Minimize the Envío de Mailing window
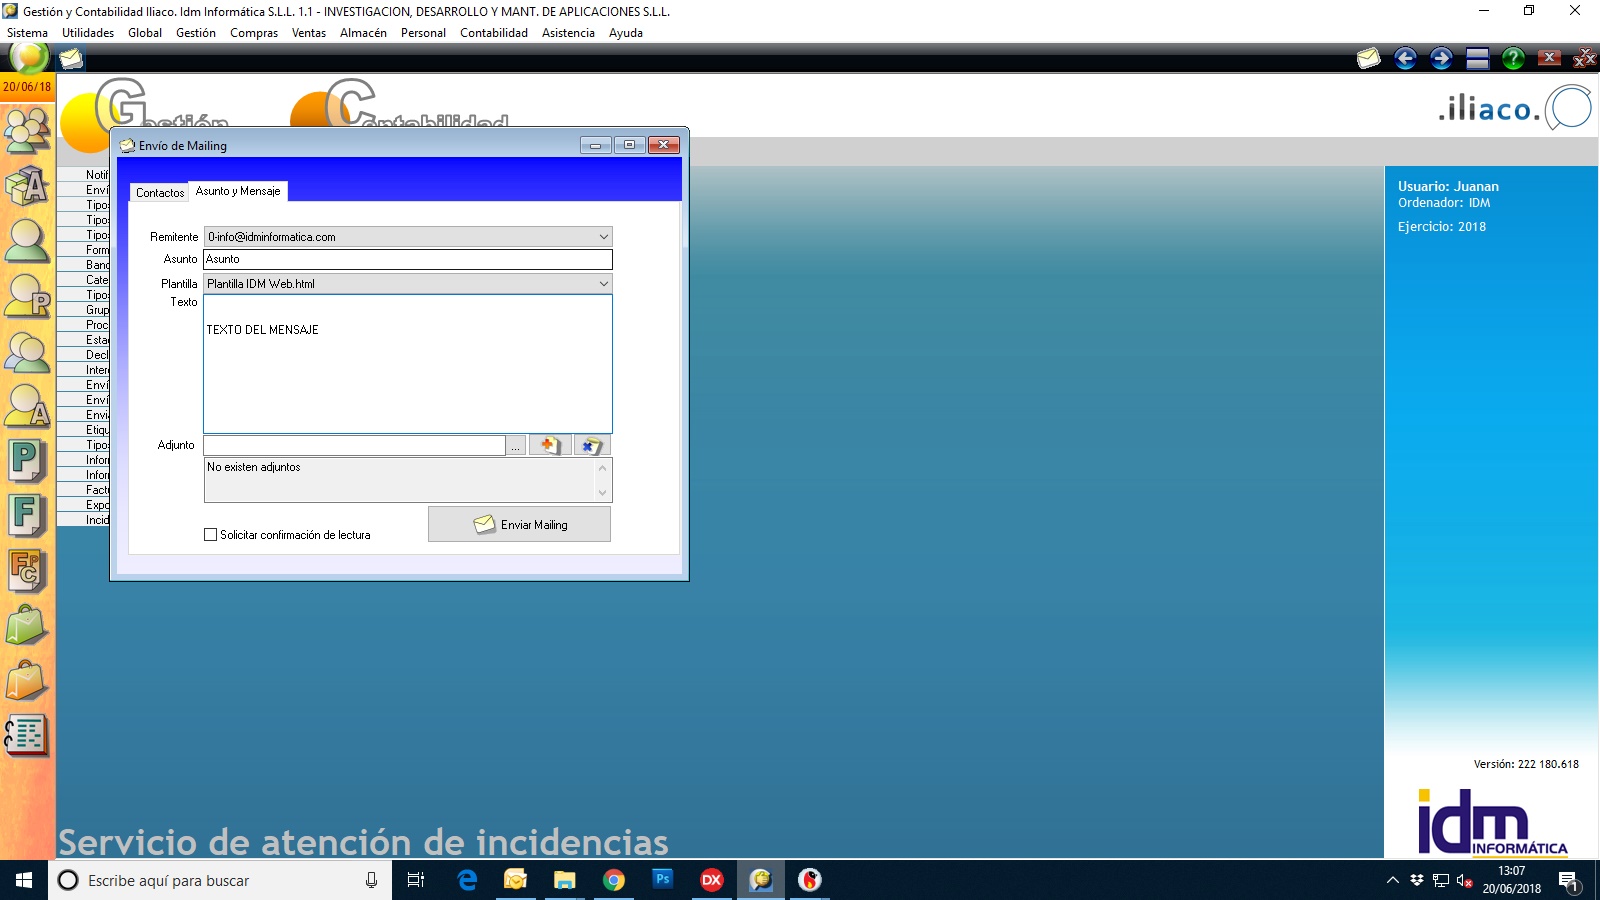 pyautogui.click(x=595, y=145)
